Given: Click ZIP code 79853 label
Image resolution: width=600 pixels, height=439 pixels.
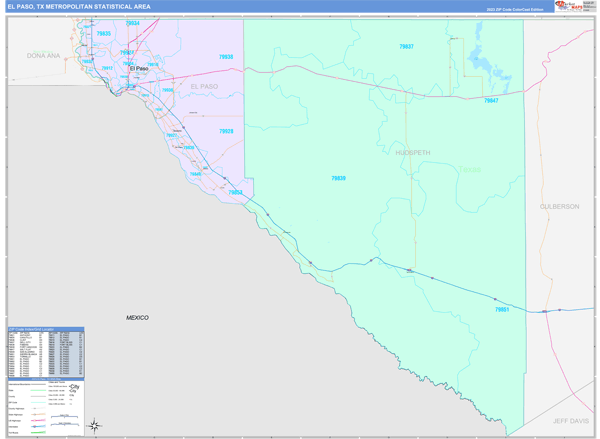Looking at the screenshot, I should [235, 193].
